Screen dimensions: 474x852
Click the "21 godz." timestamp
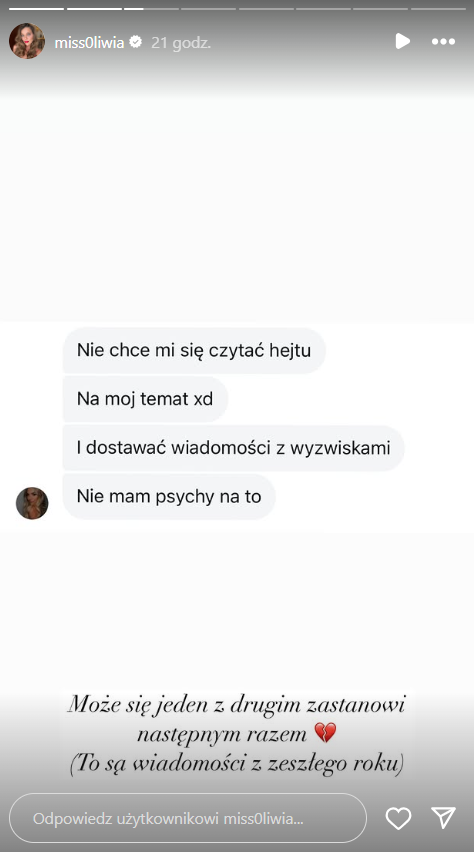pyautogui.click(x=181, y=42)
